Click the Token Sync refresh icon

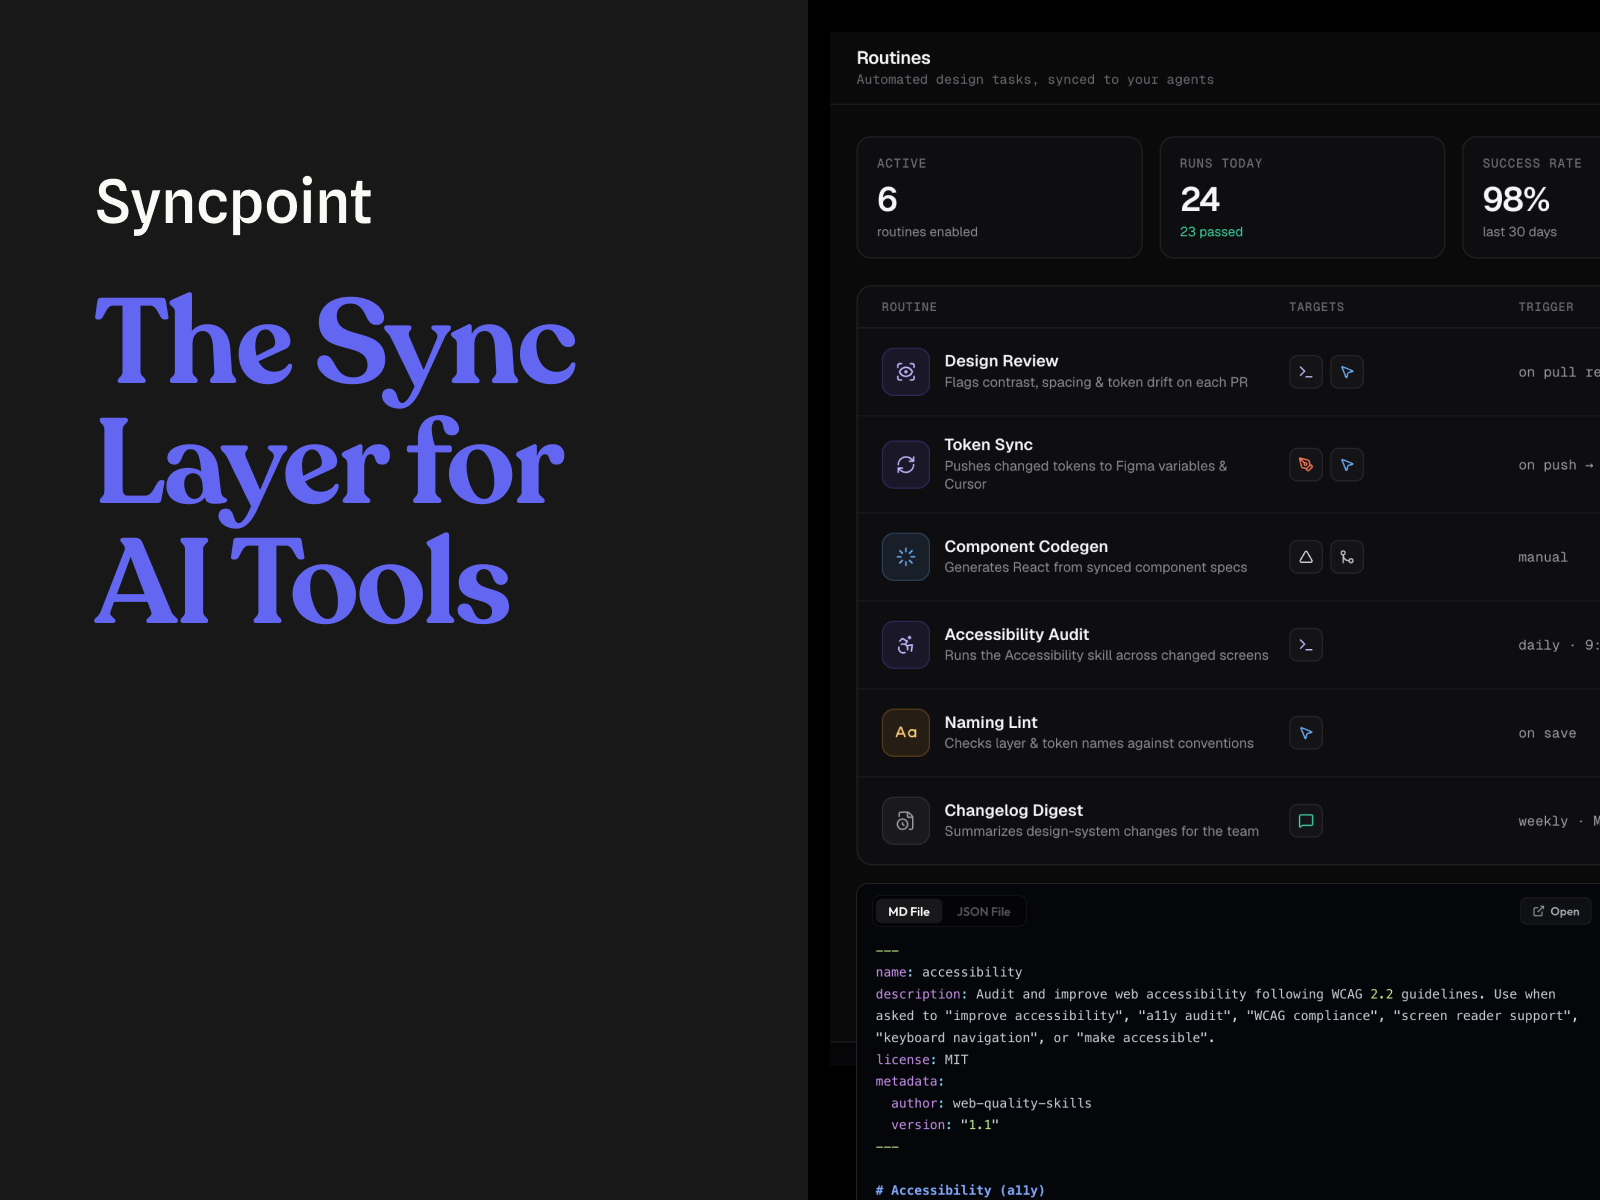tap(905, 464)
